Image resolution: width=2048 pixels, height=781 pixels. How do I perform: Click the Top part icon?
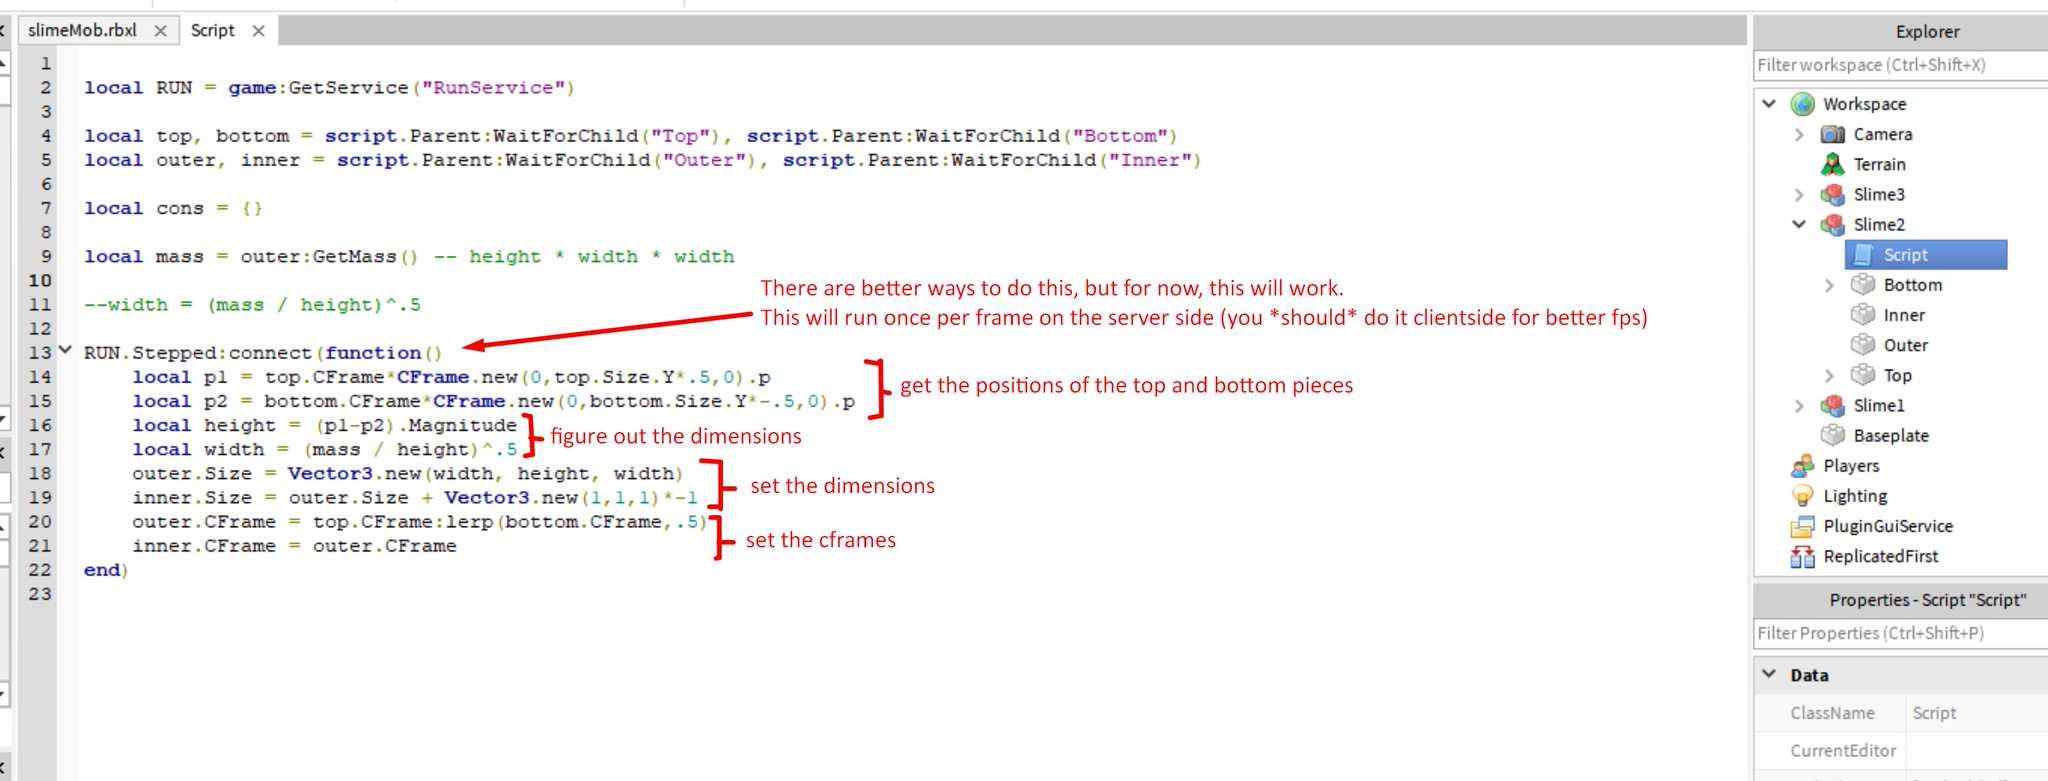[x=1863, y=375]
